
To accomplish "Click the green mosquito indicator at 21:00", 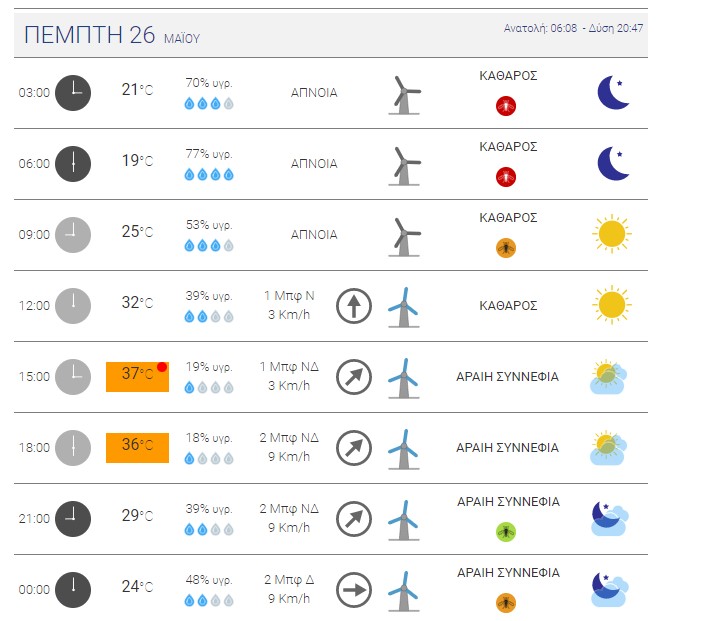I will point(507,531).
